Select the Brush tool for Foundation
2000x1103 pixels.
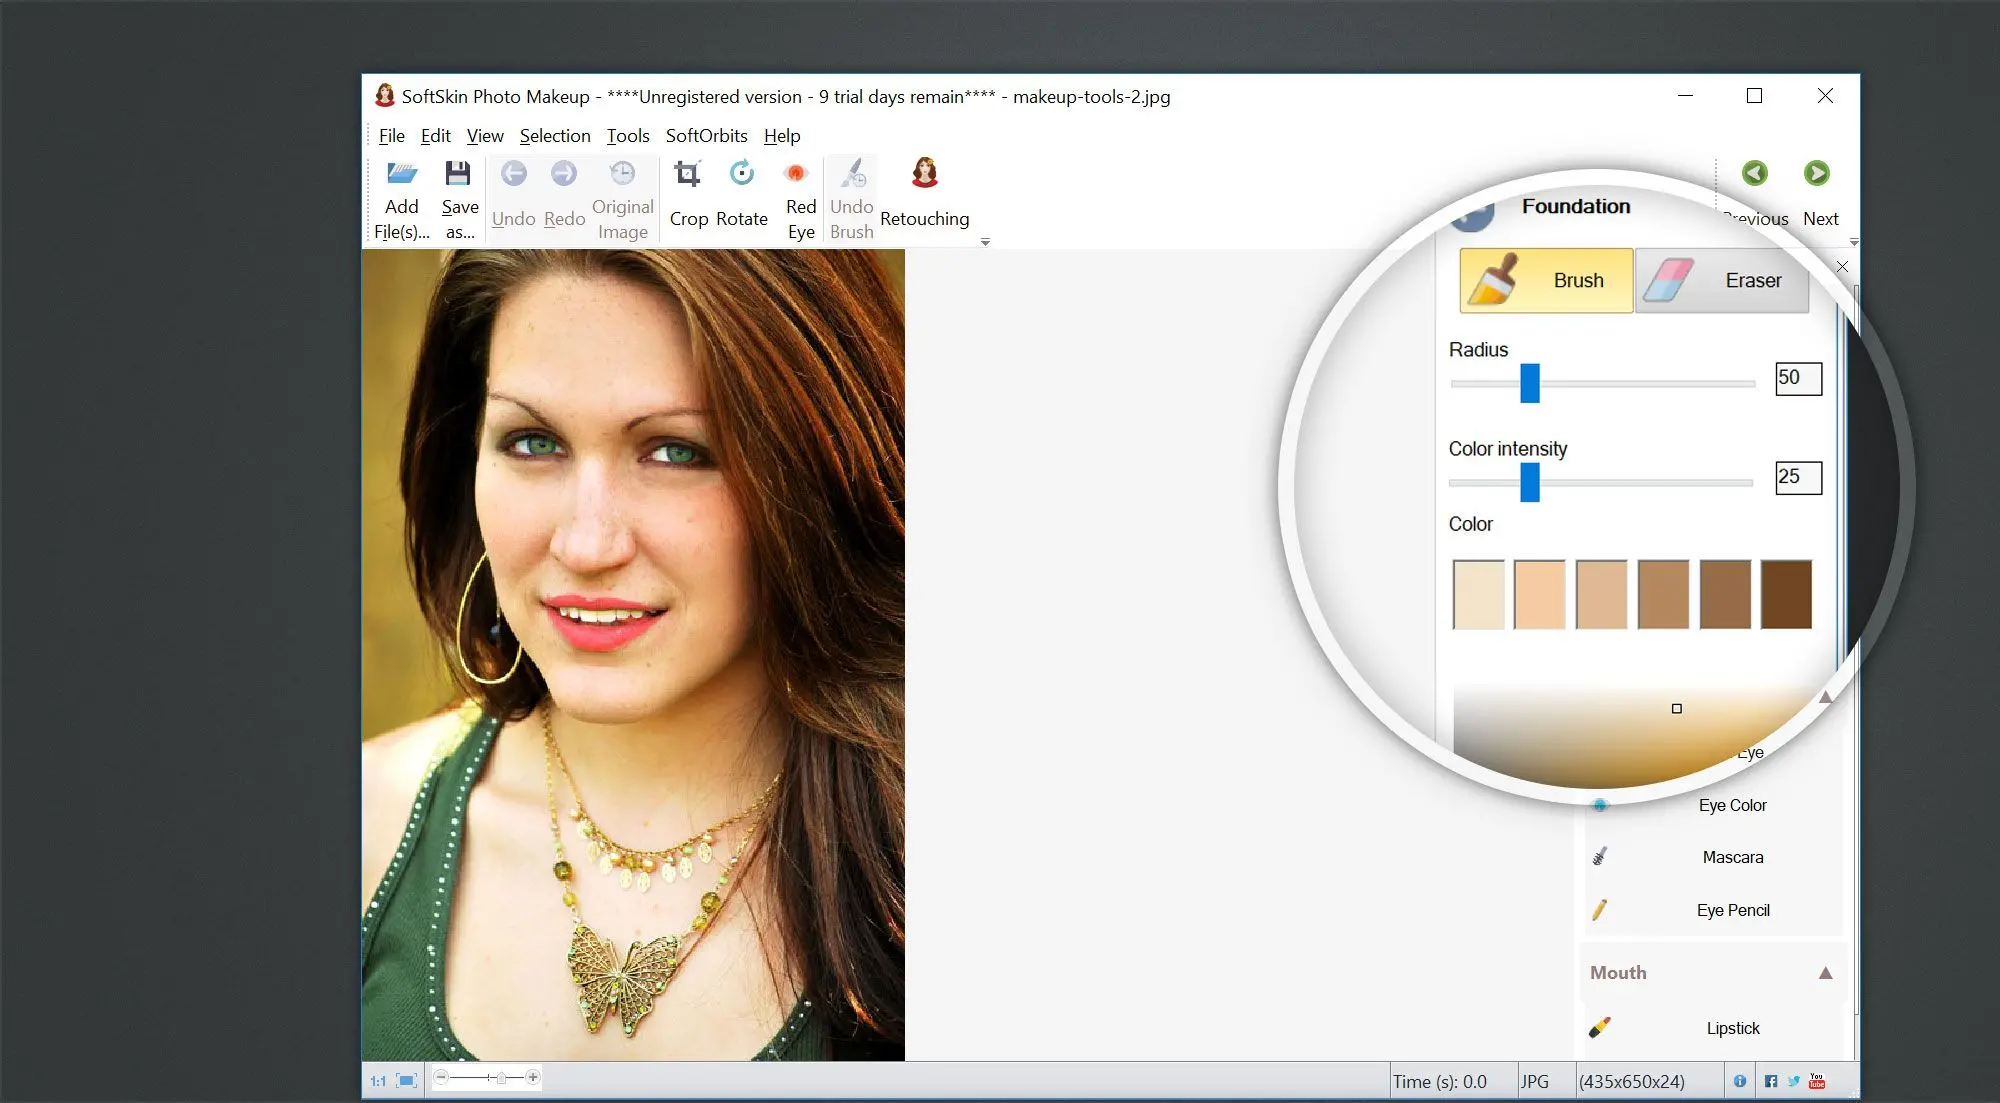point(1545,280)
